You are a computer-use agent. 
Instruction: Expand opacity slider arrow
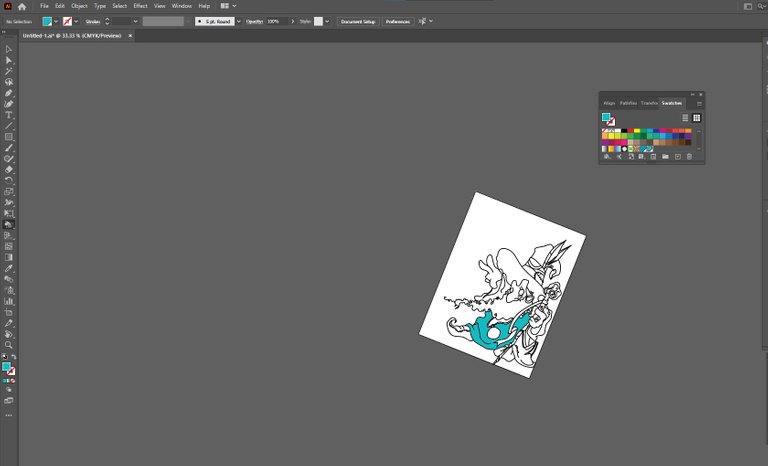tap(293, 22)
